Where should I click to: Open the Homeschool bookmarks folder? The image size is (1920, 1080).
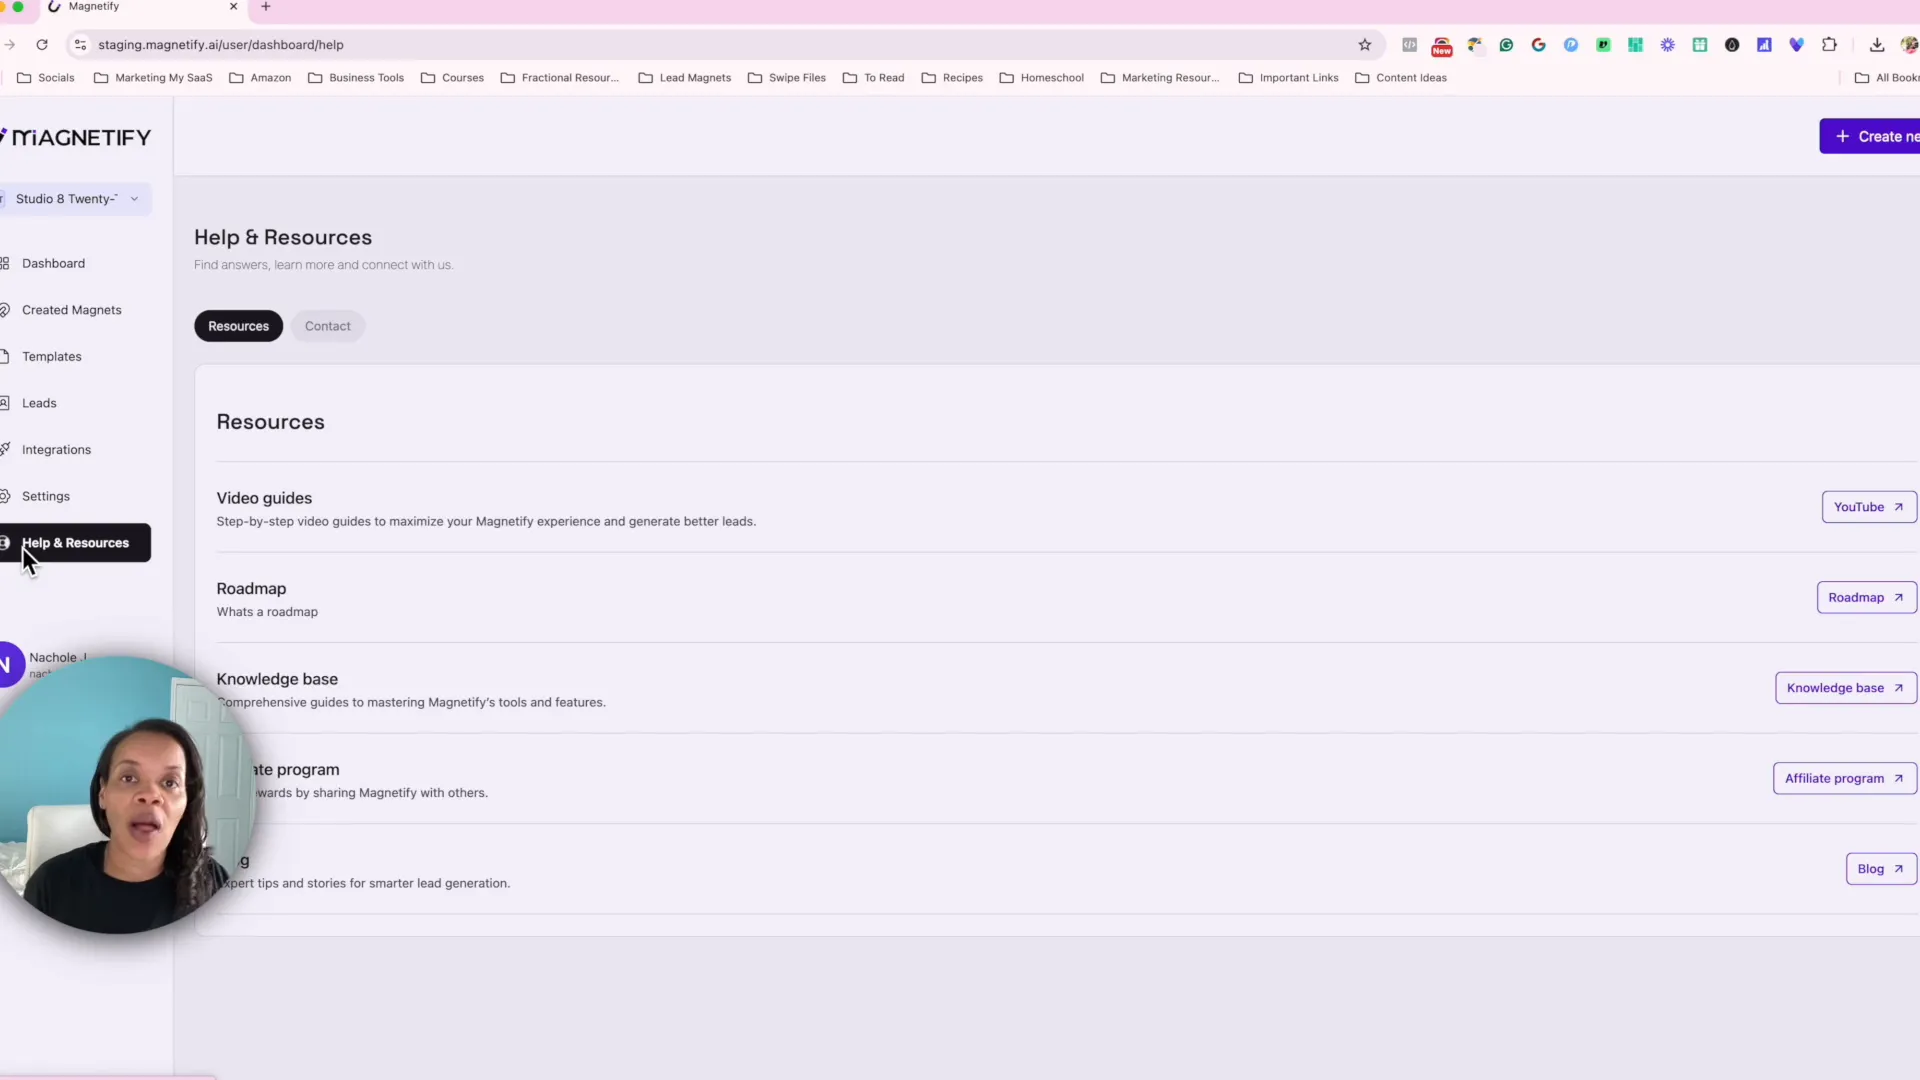coord(1042,78)
